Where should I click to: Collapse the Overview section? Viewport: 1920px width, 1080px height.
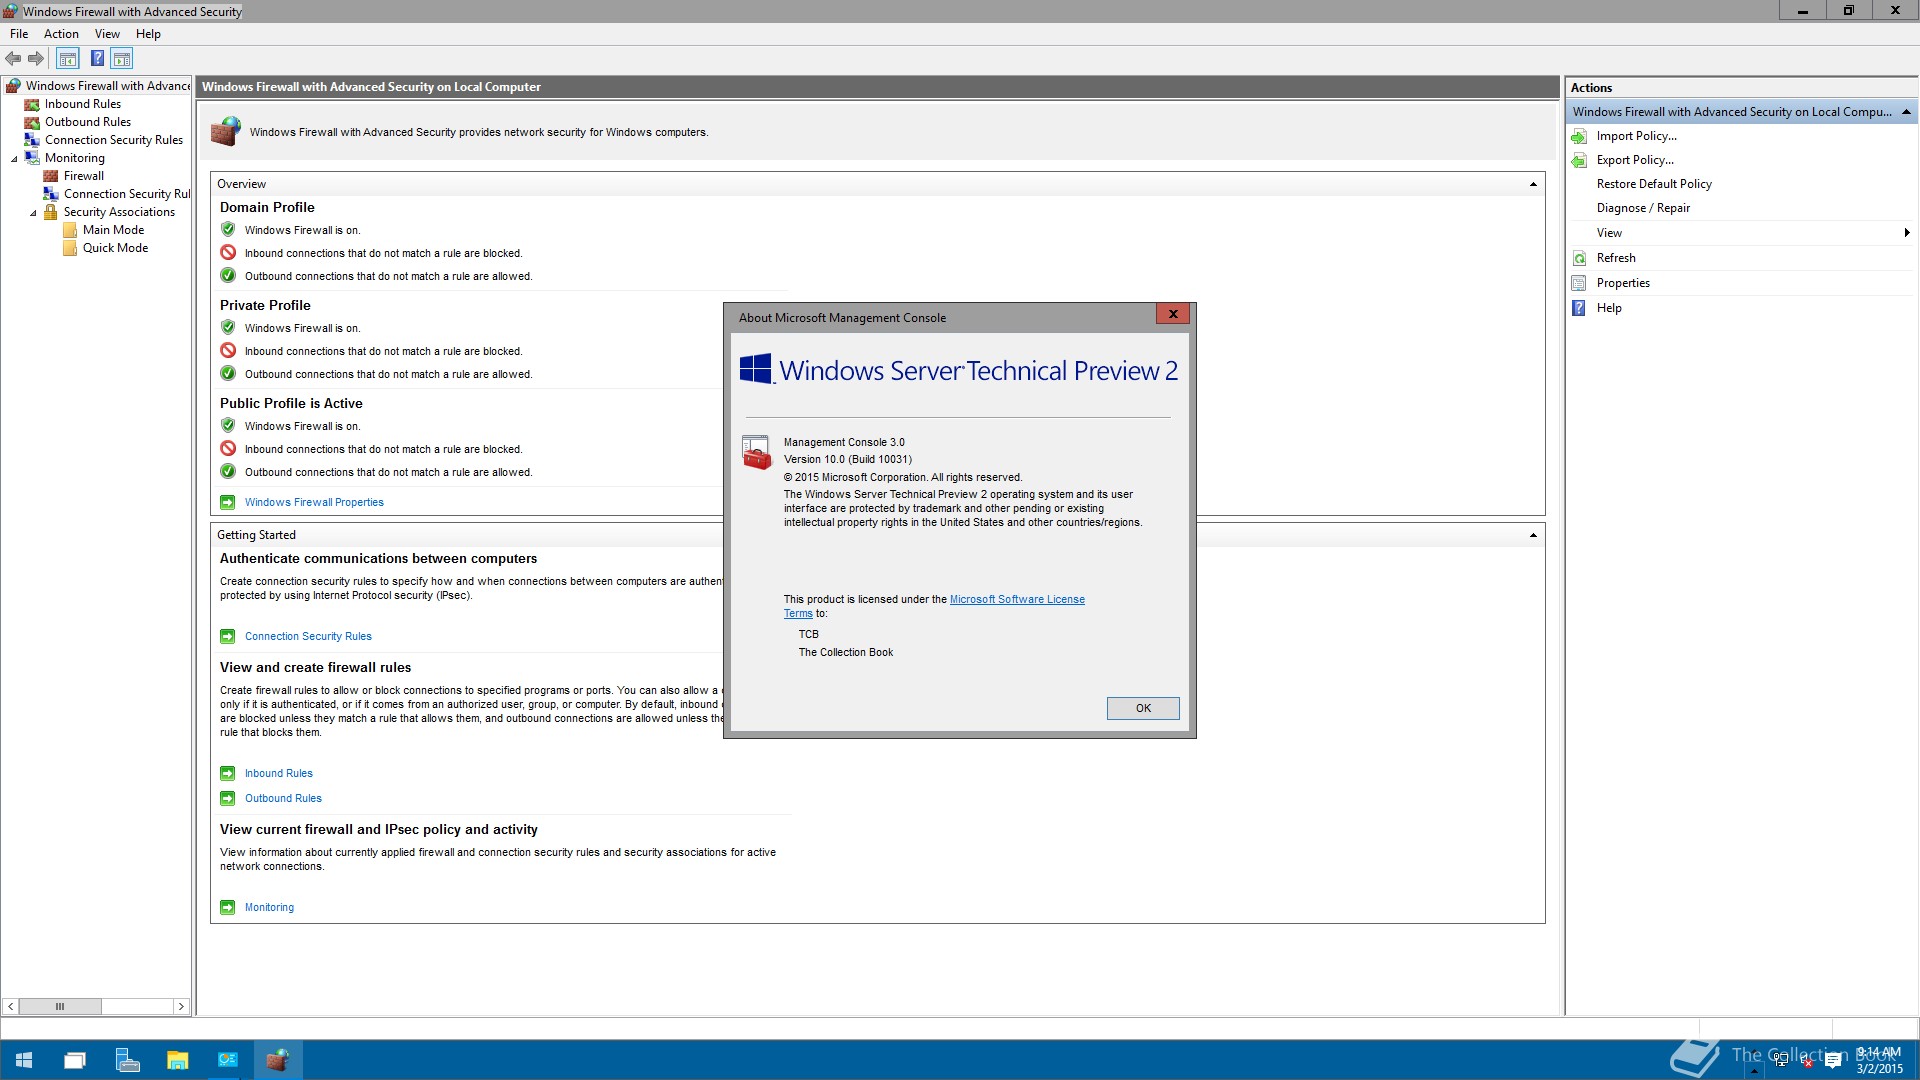pos(1533,184)
